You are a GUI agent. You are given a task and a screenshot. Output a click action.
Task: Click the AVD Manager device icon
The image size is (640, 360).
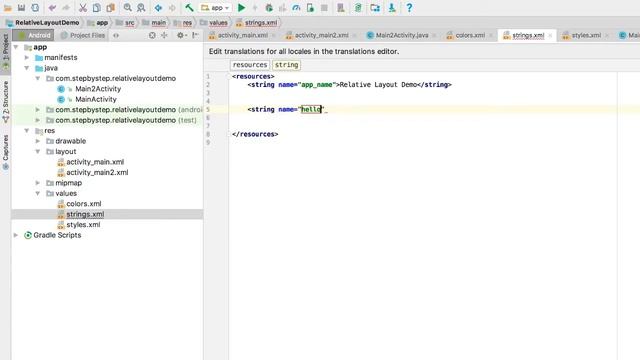coord(341,7)
